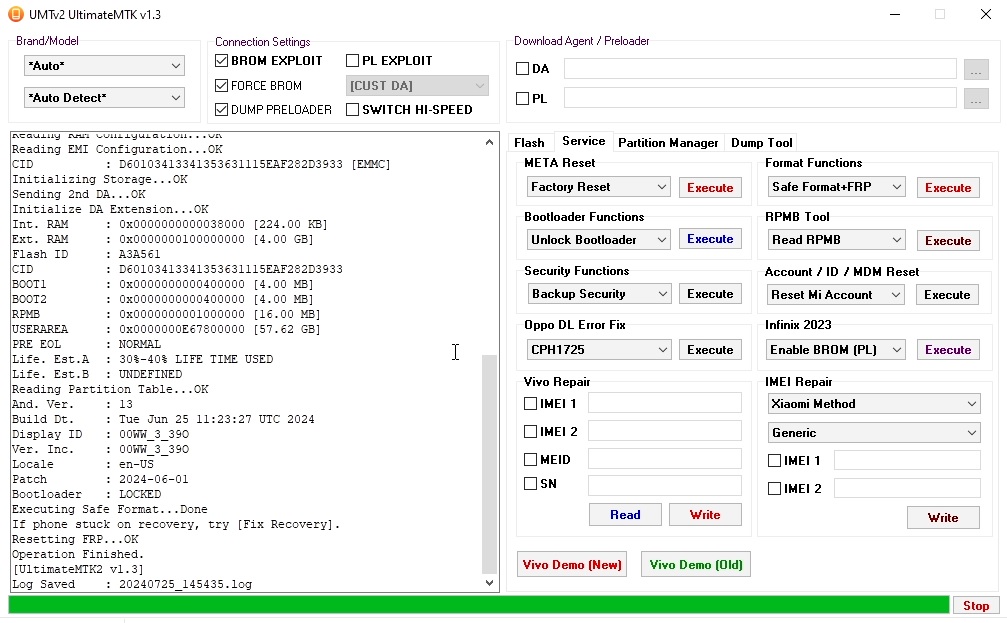Toggle FORCE BROM checkbox
The image size is (1007, 623).
coord(222,85)
